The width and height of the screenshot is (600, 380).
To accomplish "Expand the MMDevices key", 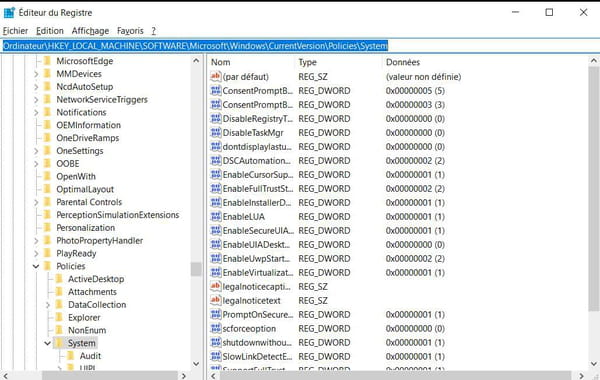I will coord(36,74).
